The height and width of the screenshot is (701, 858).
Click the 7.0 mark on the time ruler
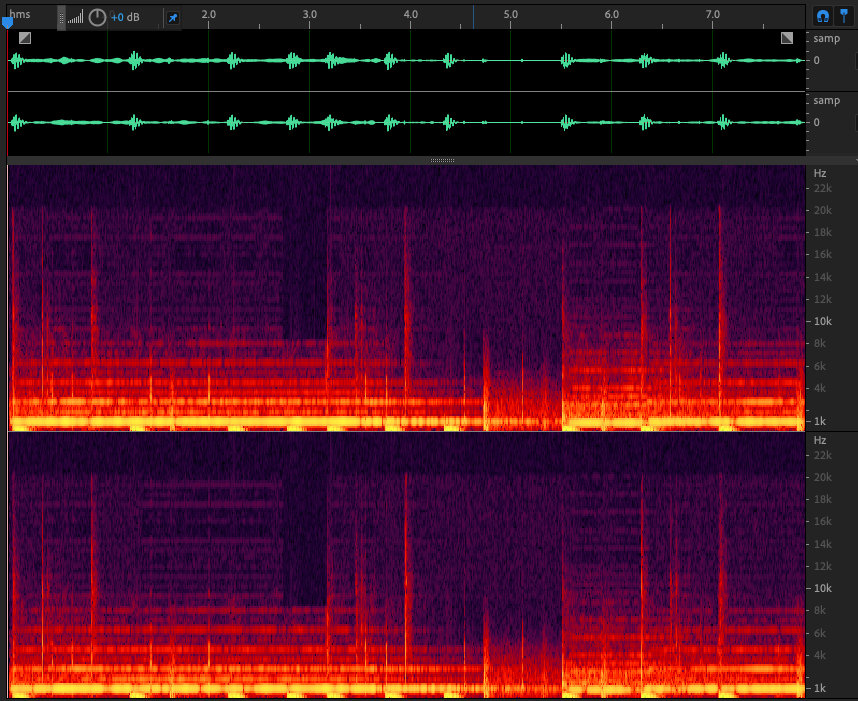pos(713,15)
